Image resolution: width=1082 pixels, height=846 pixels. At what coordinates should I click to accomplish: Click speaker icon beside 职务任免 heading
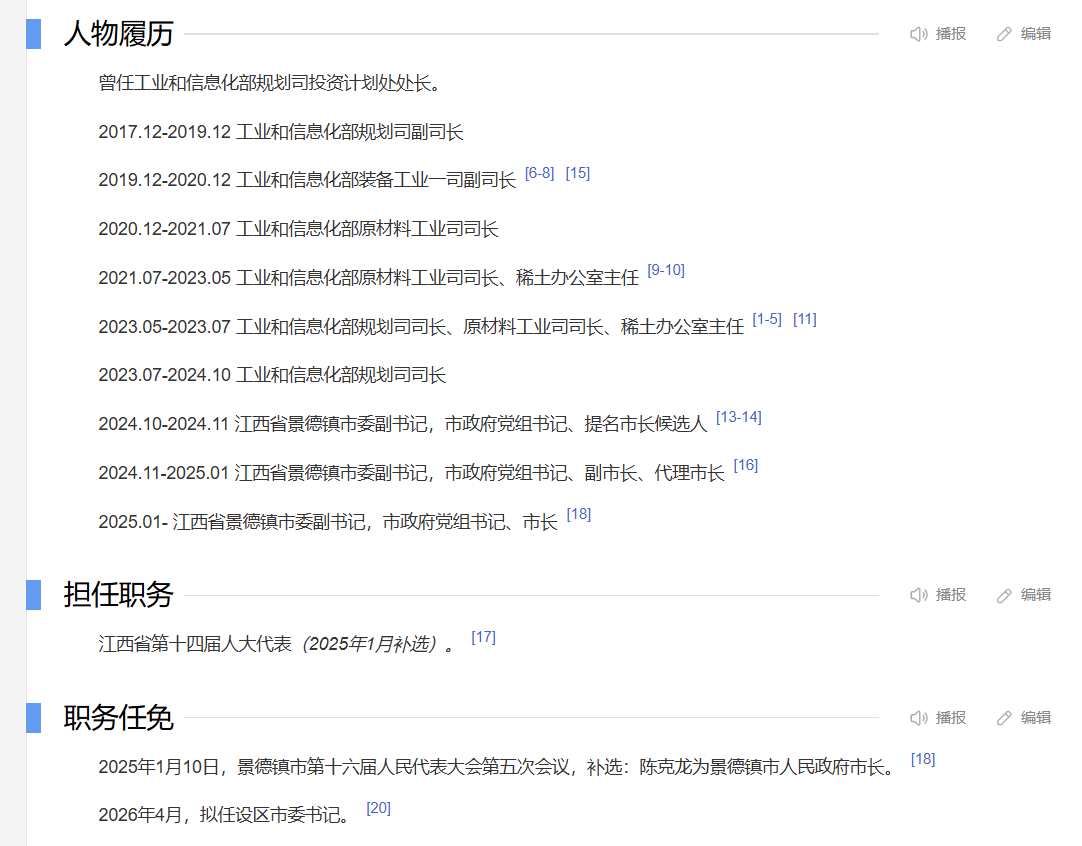click(918, 718)
